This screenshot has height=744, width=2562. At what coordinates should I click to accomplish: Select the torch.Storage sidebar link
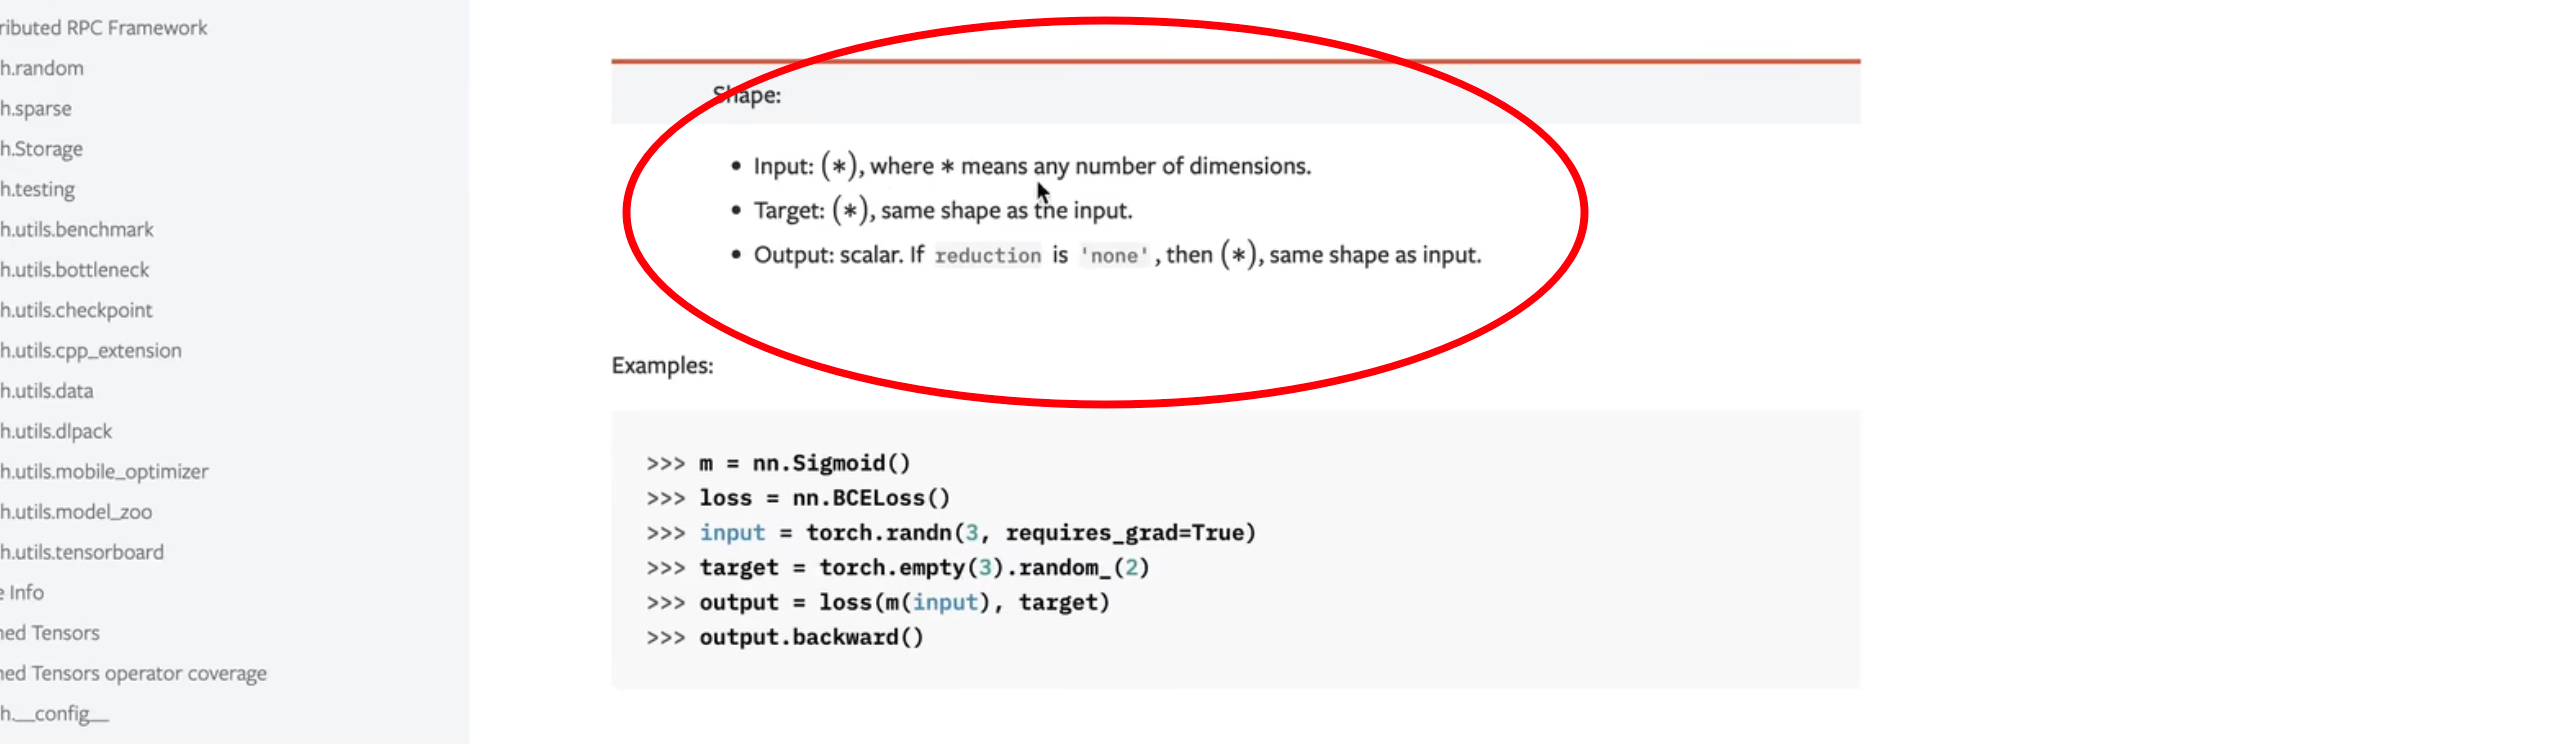(x=42, y=149)
